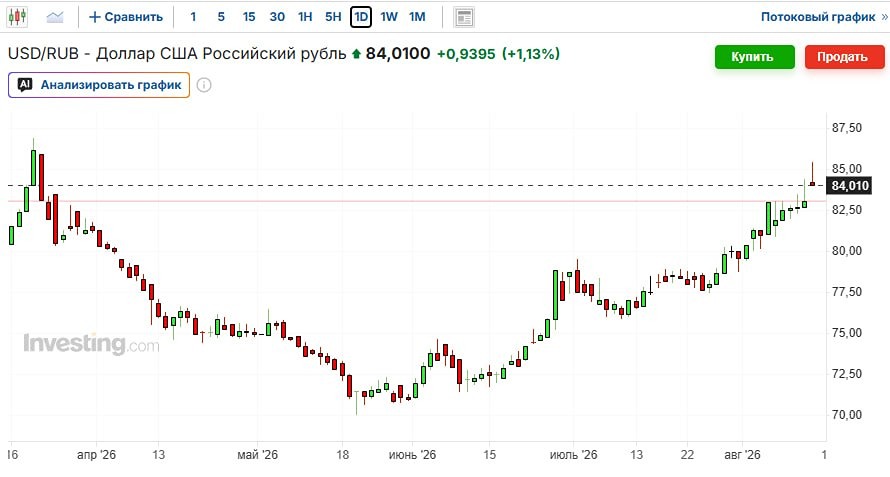Select the 5H timeframe

pyautogui.click(x=333, y=17)
